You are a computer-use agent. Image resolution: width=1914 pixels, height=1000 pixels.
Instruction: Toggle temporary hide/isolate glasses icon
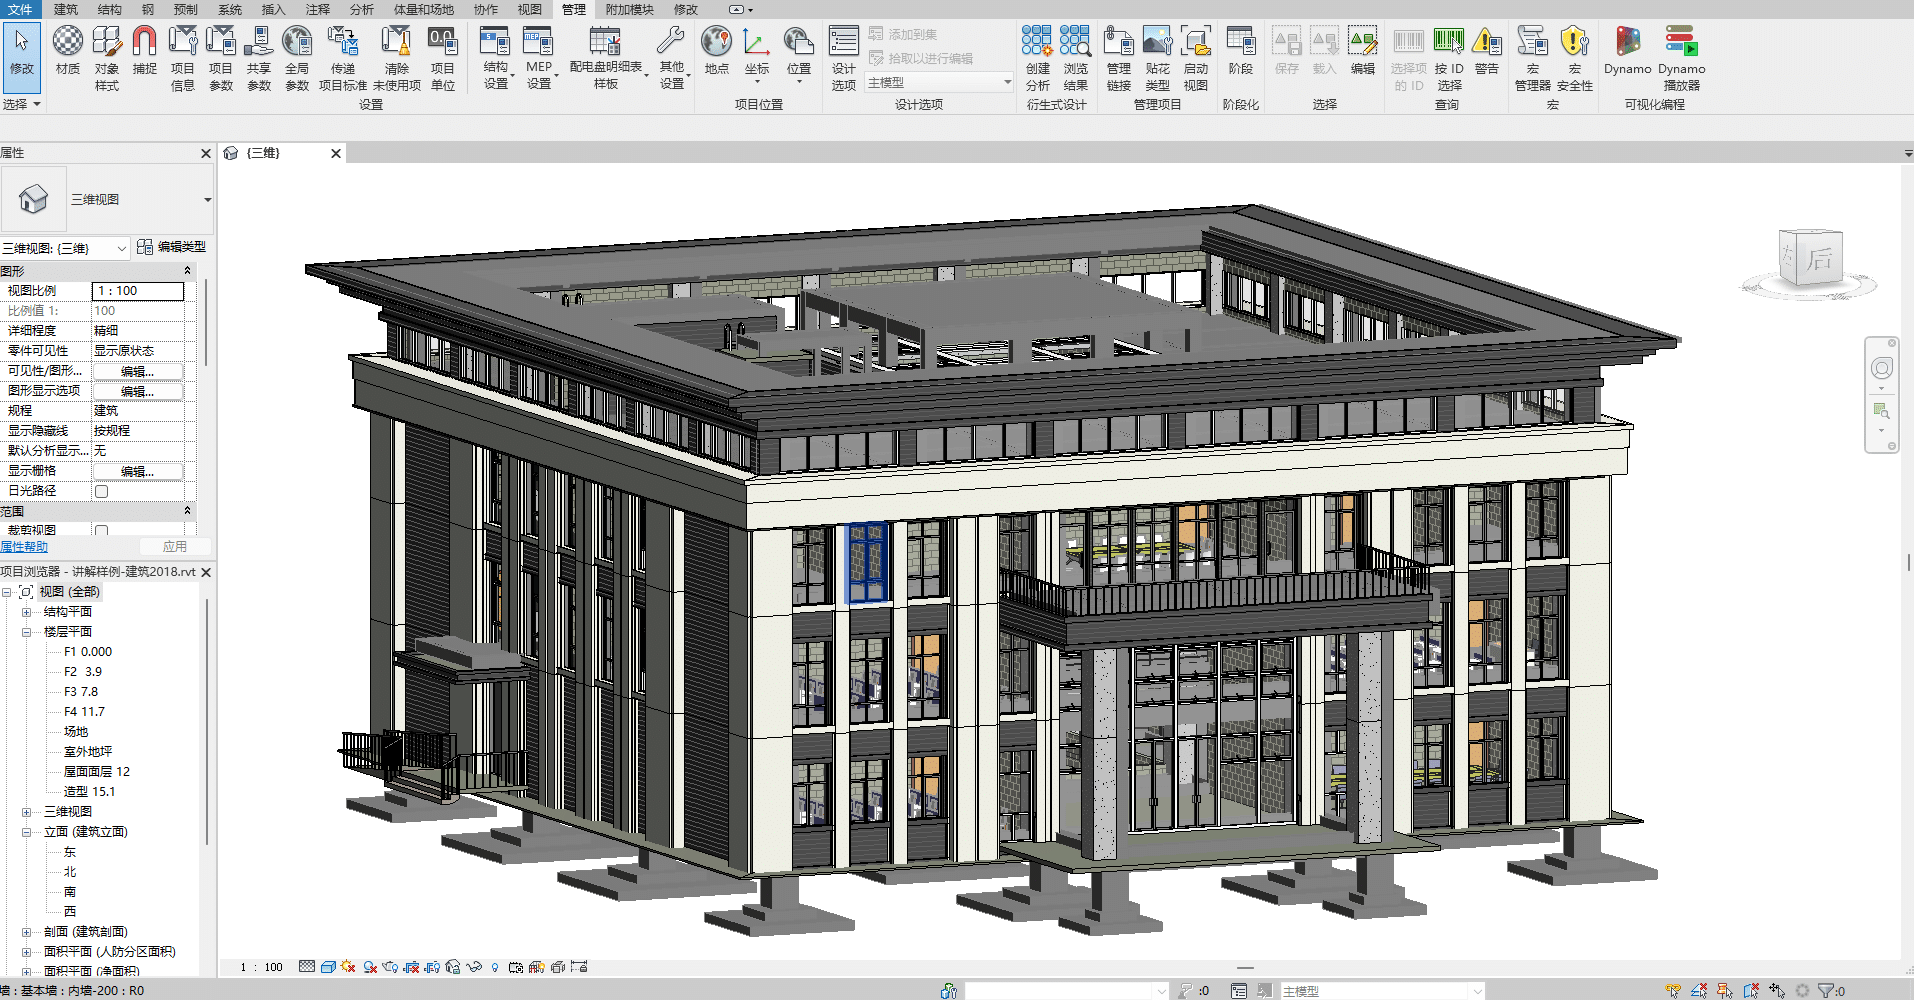click(x=472, y=966)
